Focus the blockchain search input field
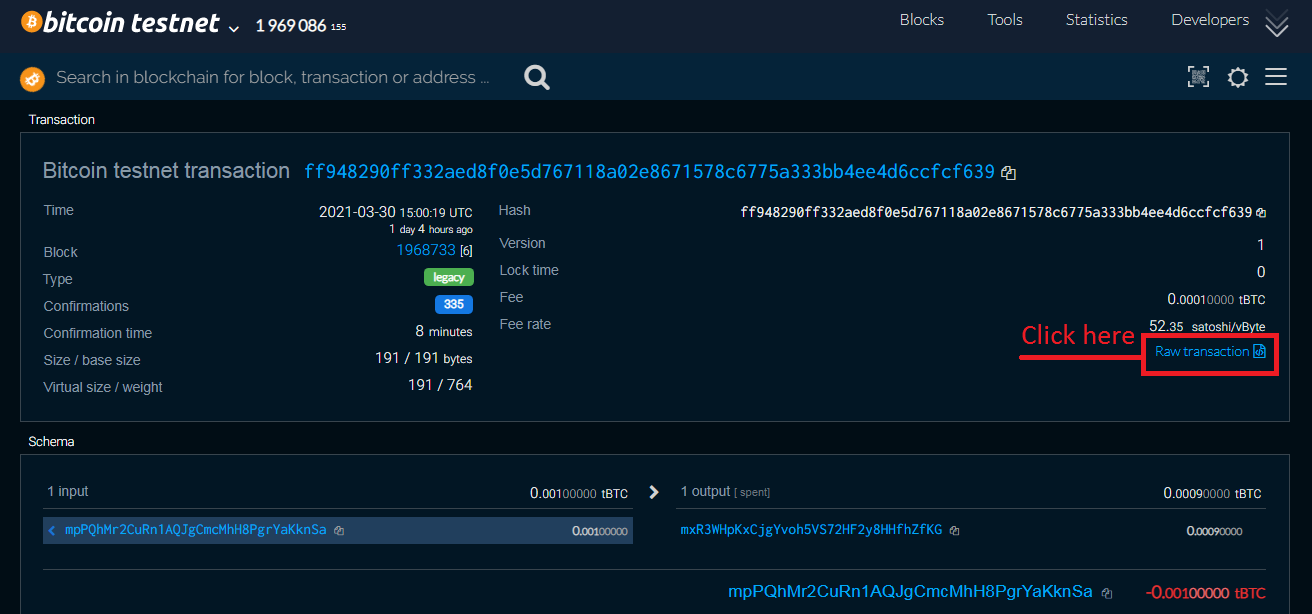 pos(273,77)
